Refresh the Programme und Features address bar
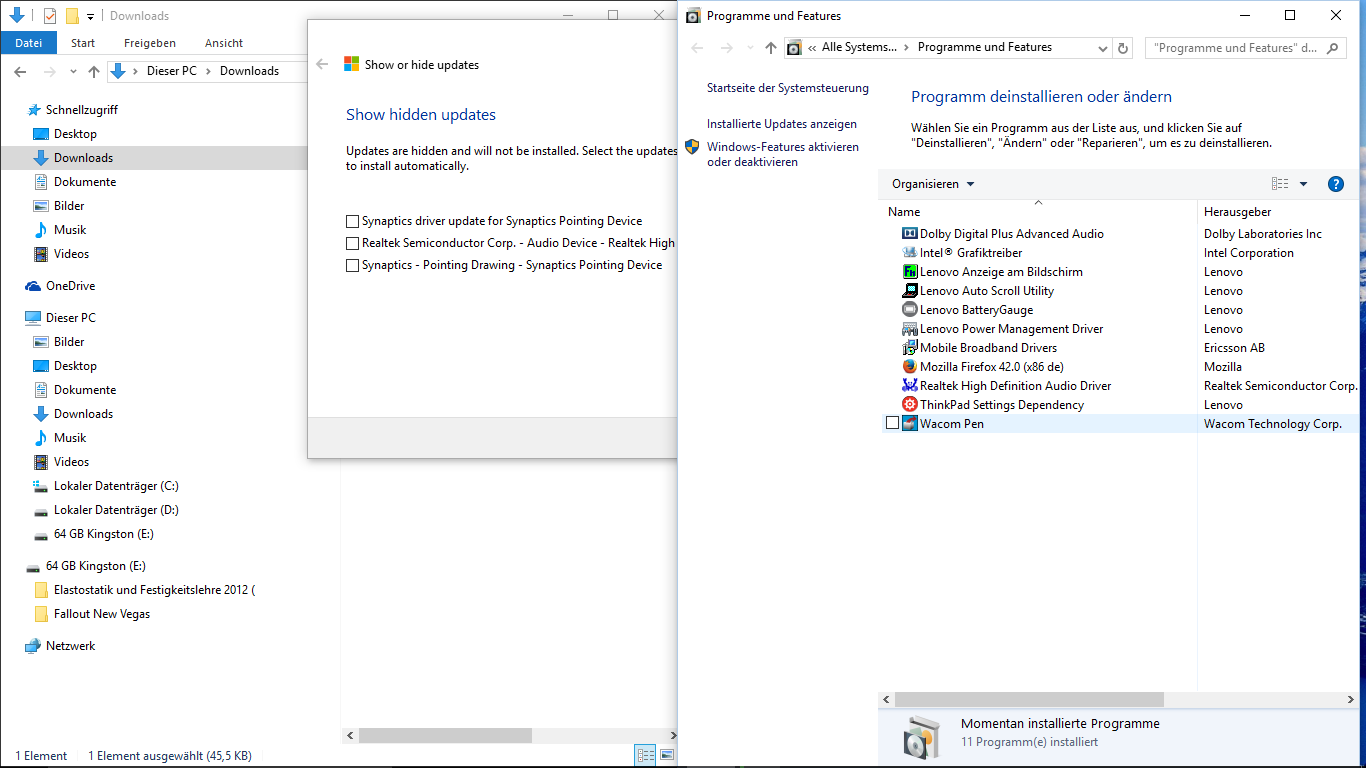The width and height of the screenshot is (1366, 768). pyautogui.click(x=1123, y=48)
